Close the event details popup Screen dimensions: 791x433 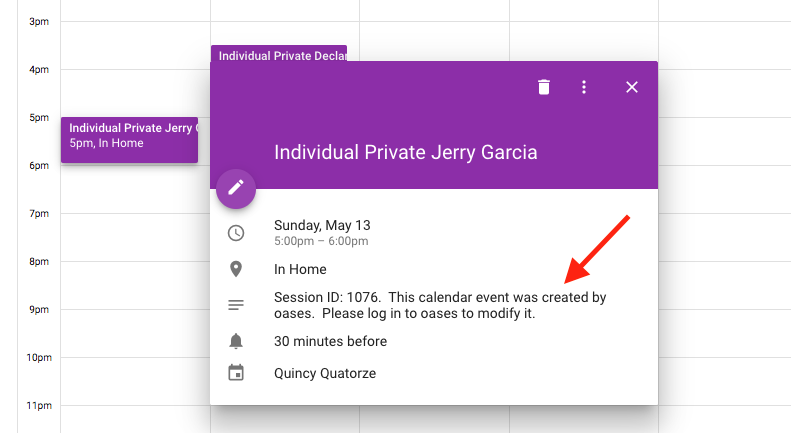click(x=632, y=87)
